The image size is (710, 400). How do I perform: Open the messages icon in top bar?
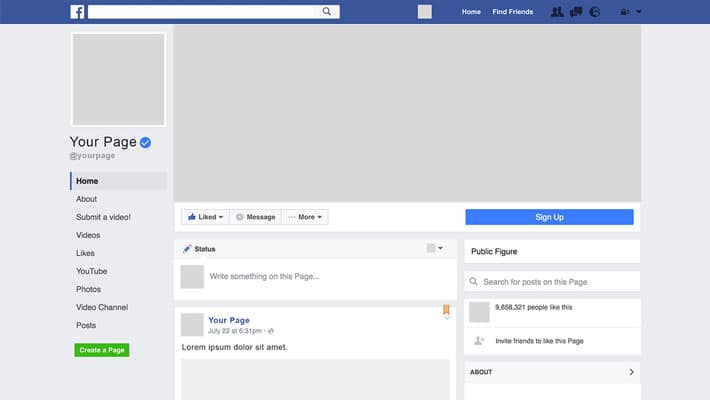point(576,12)
